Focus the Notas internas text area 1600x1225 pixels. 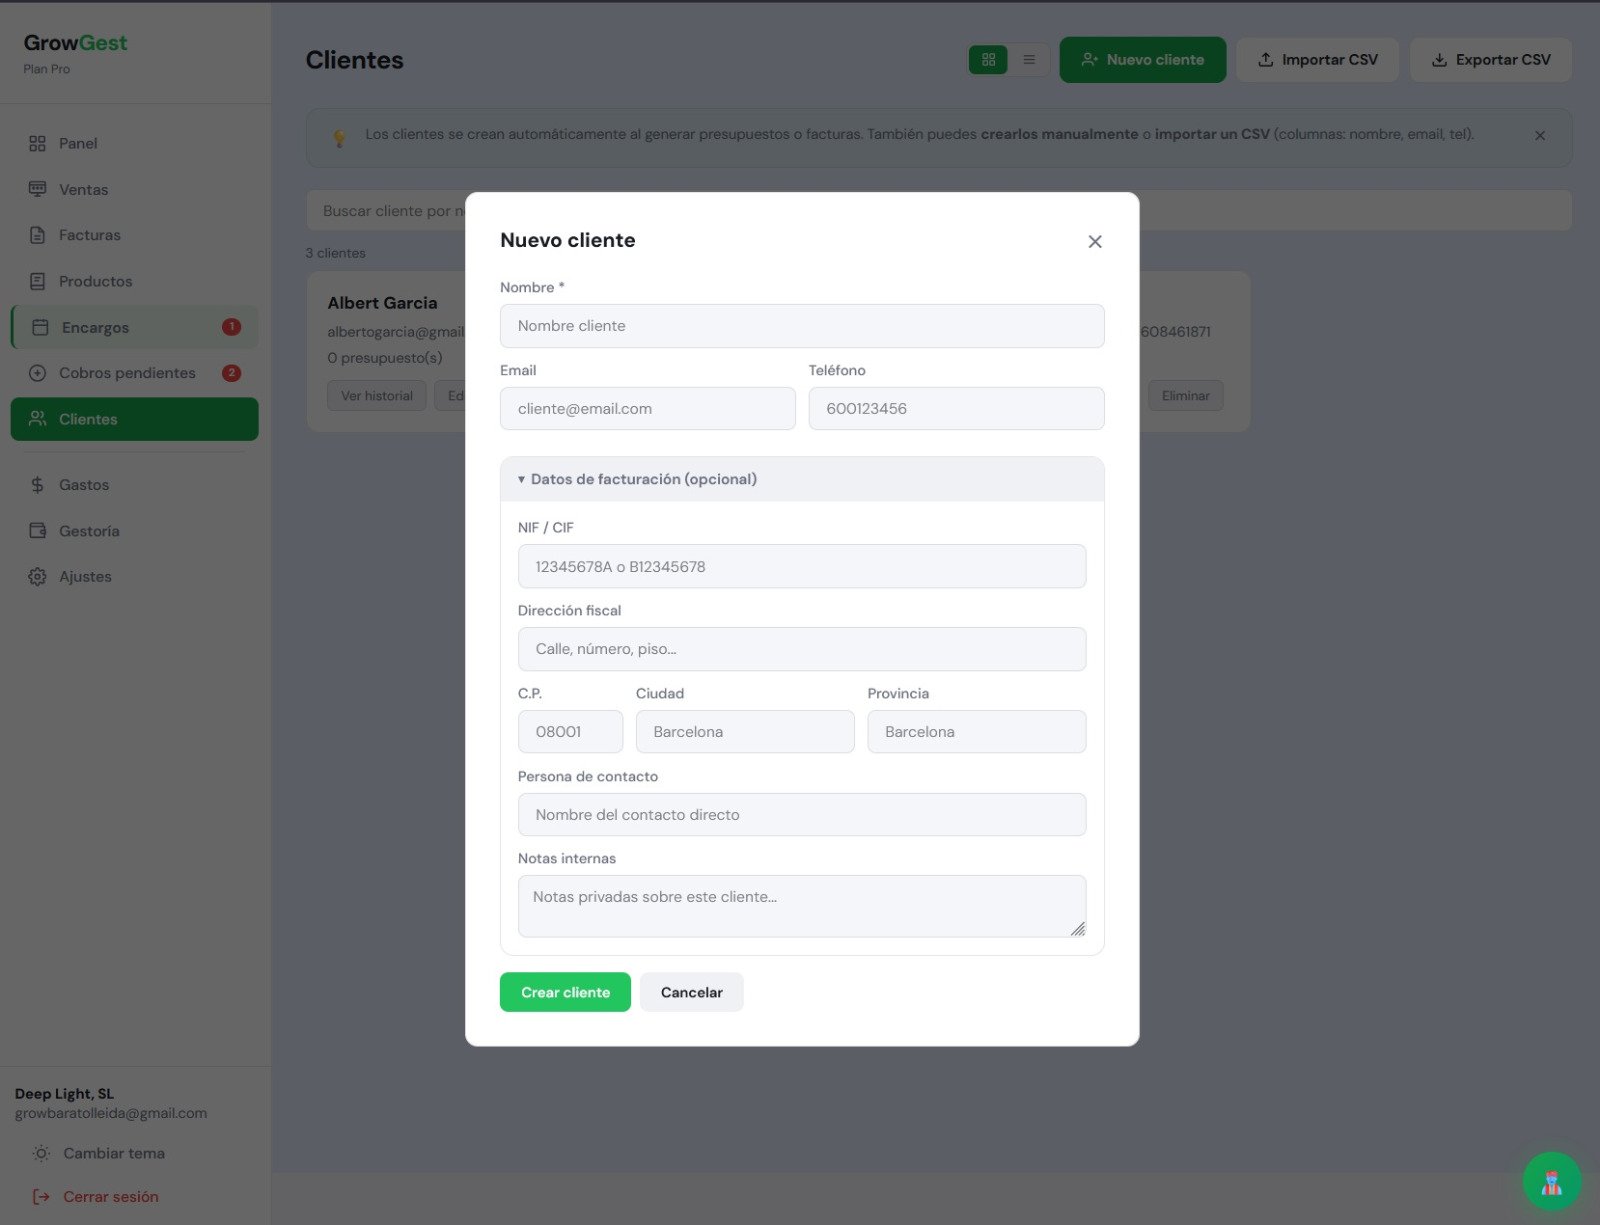(x=801, y=905)
